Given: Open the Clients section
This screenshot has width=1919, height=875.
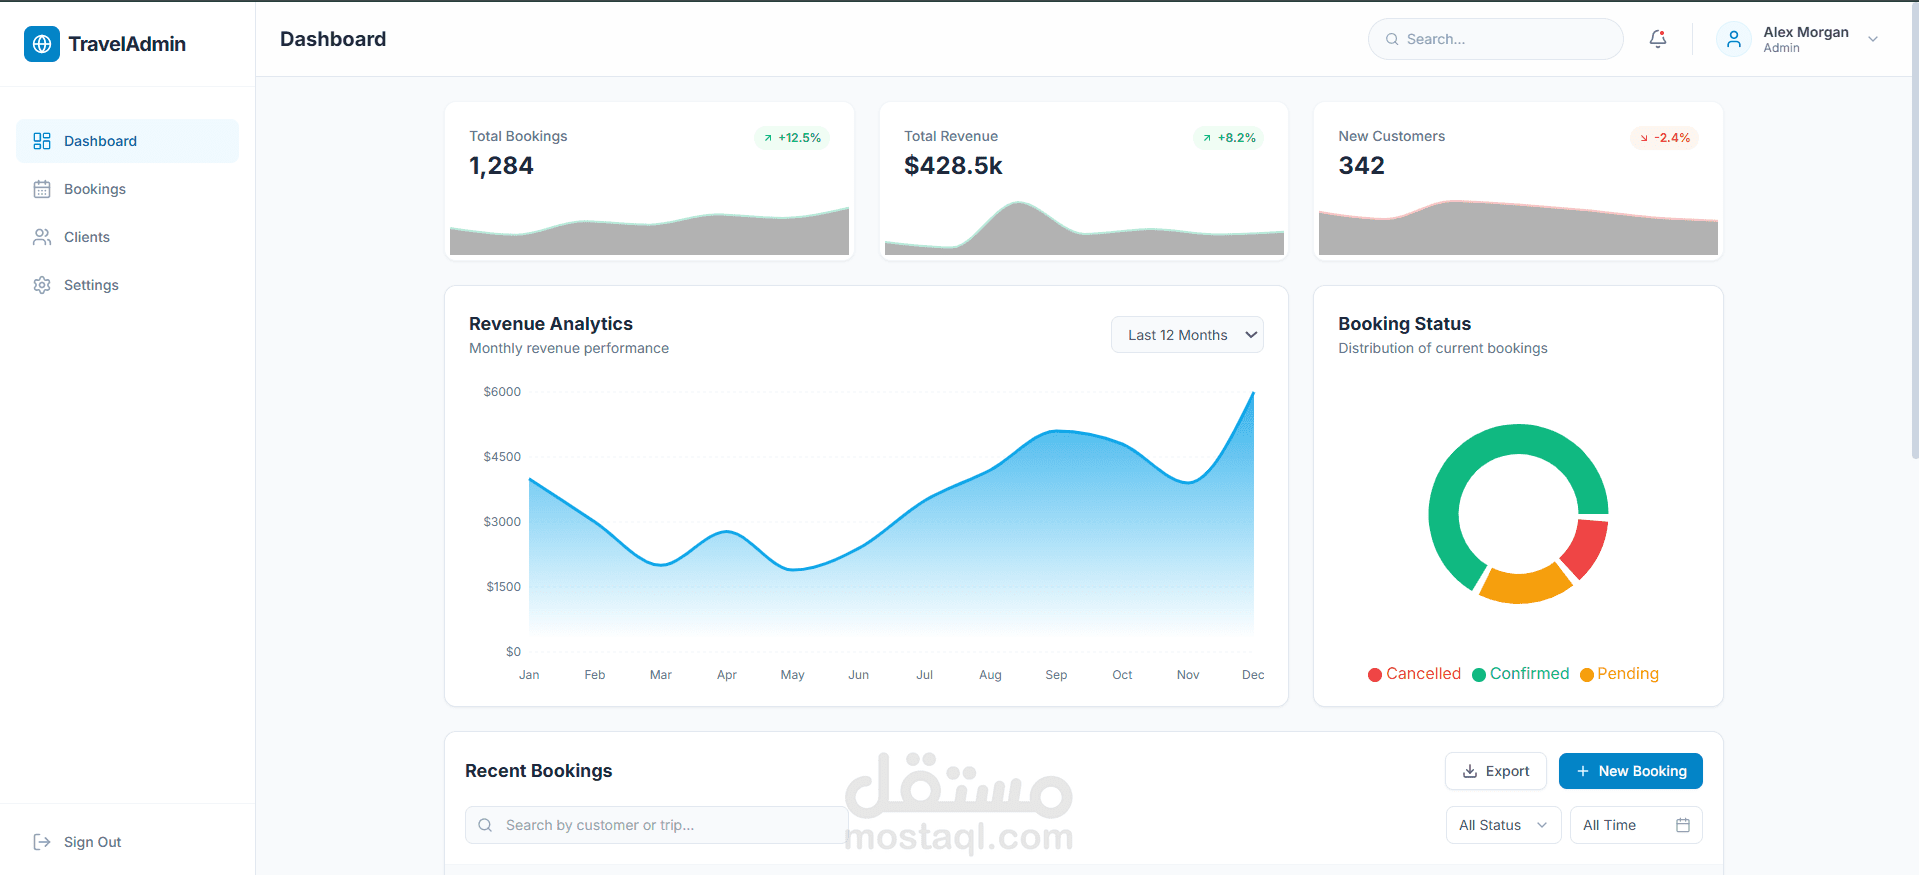Looking at the screenshot, I should (128, 237).
